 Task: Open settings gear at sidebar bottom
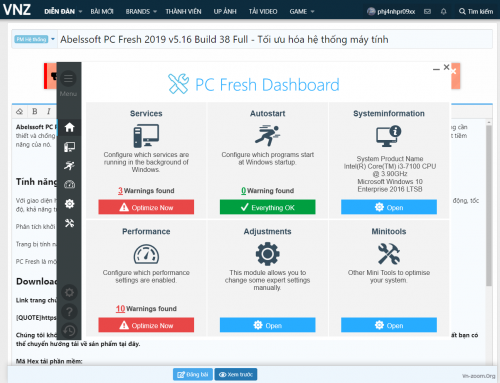(x=69, y=292)
